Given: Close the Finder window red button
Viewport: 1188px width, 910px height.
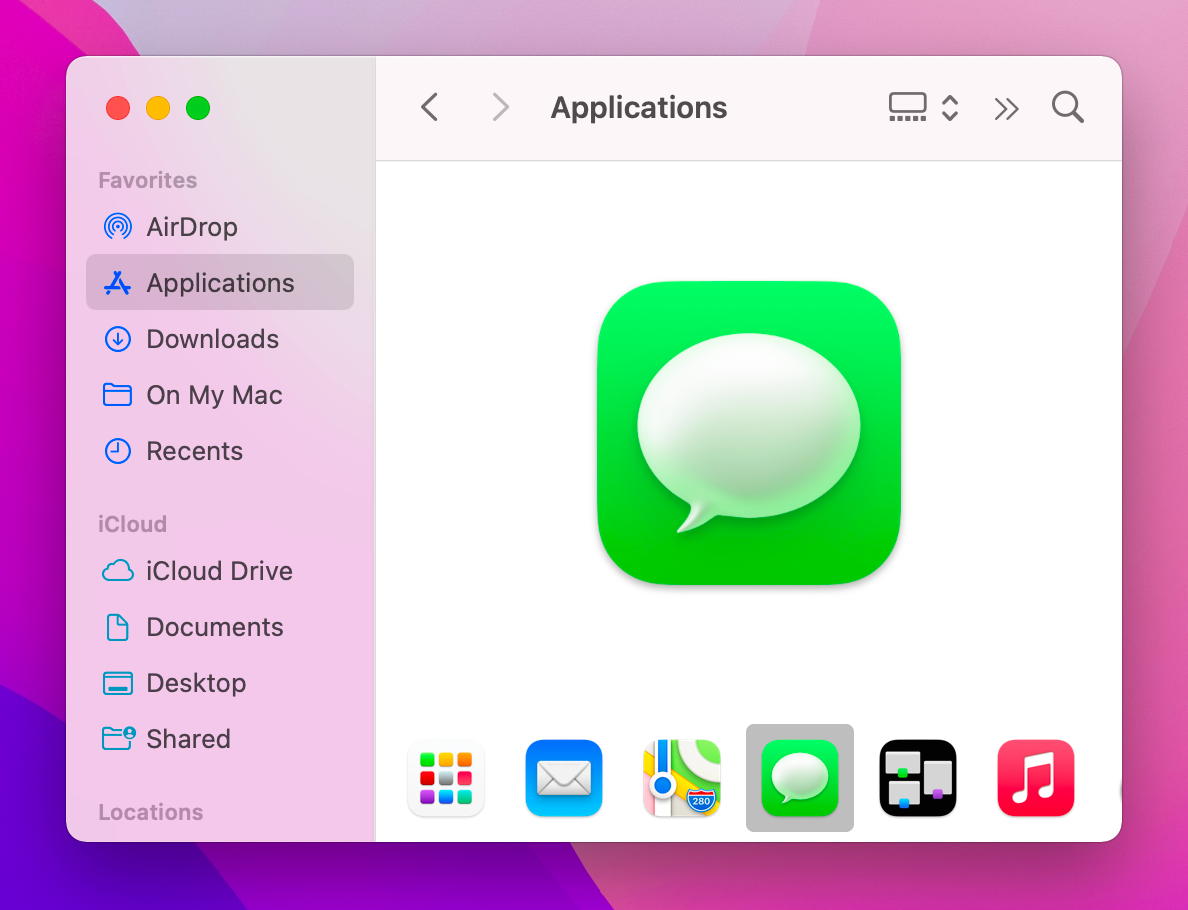Looking at the screenshot, I should click(118, 108).
